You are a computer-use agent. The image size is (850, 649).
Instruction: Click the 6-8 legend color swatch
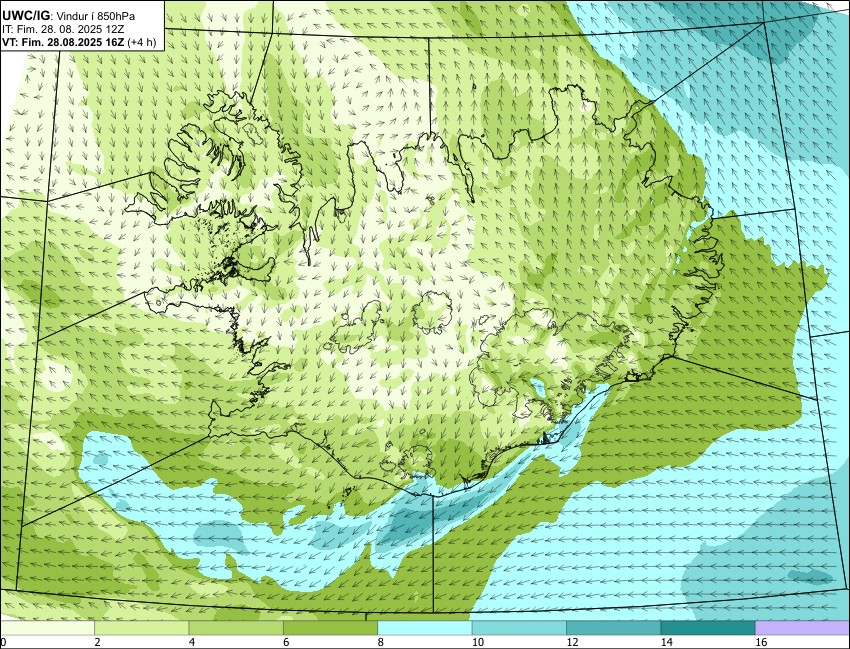330,628
